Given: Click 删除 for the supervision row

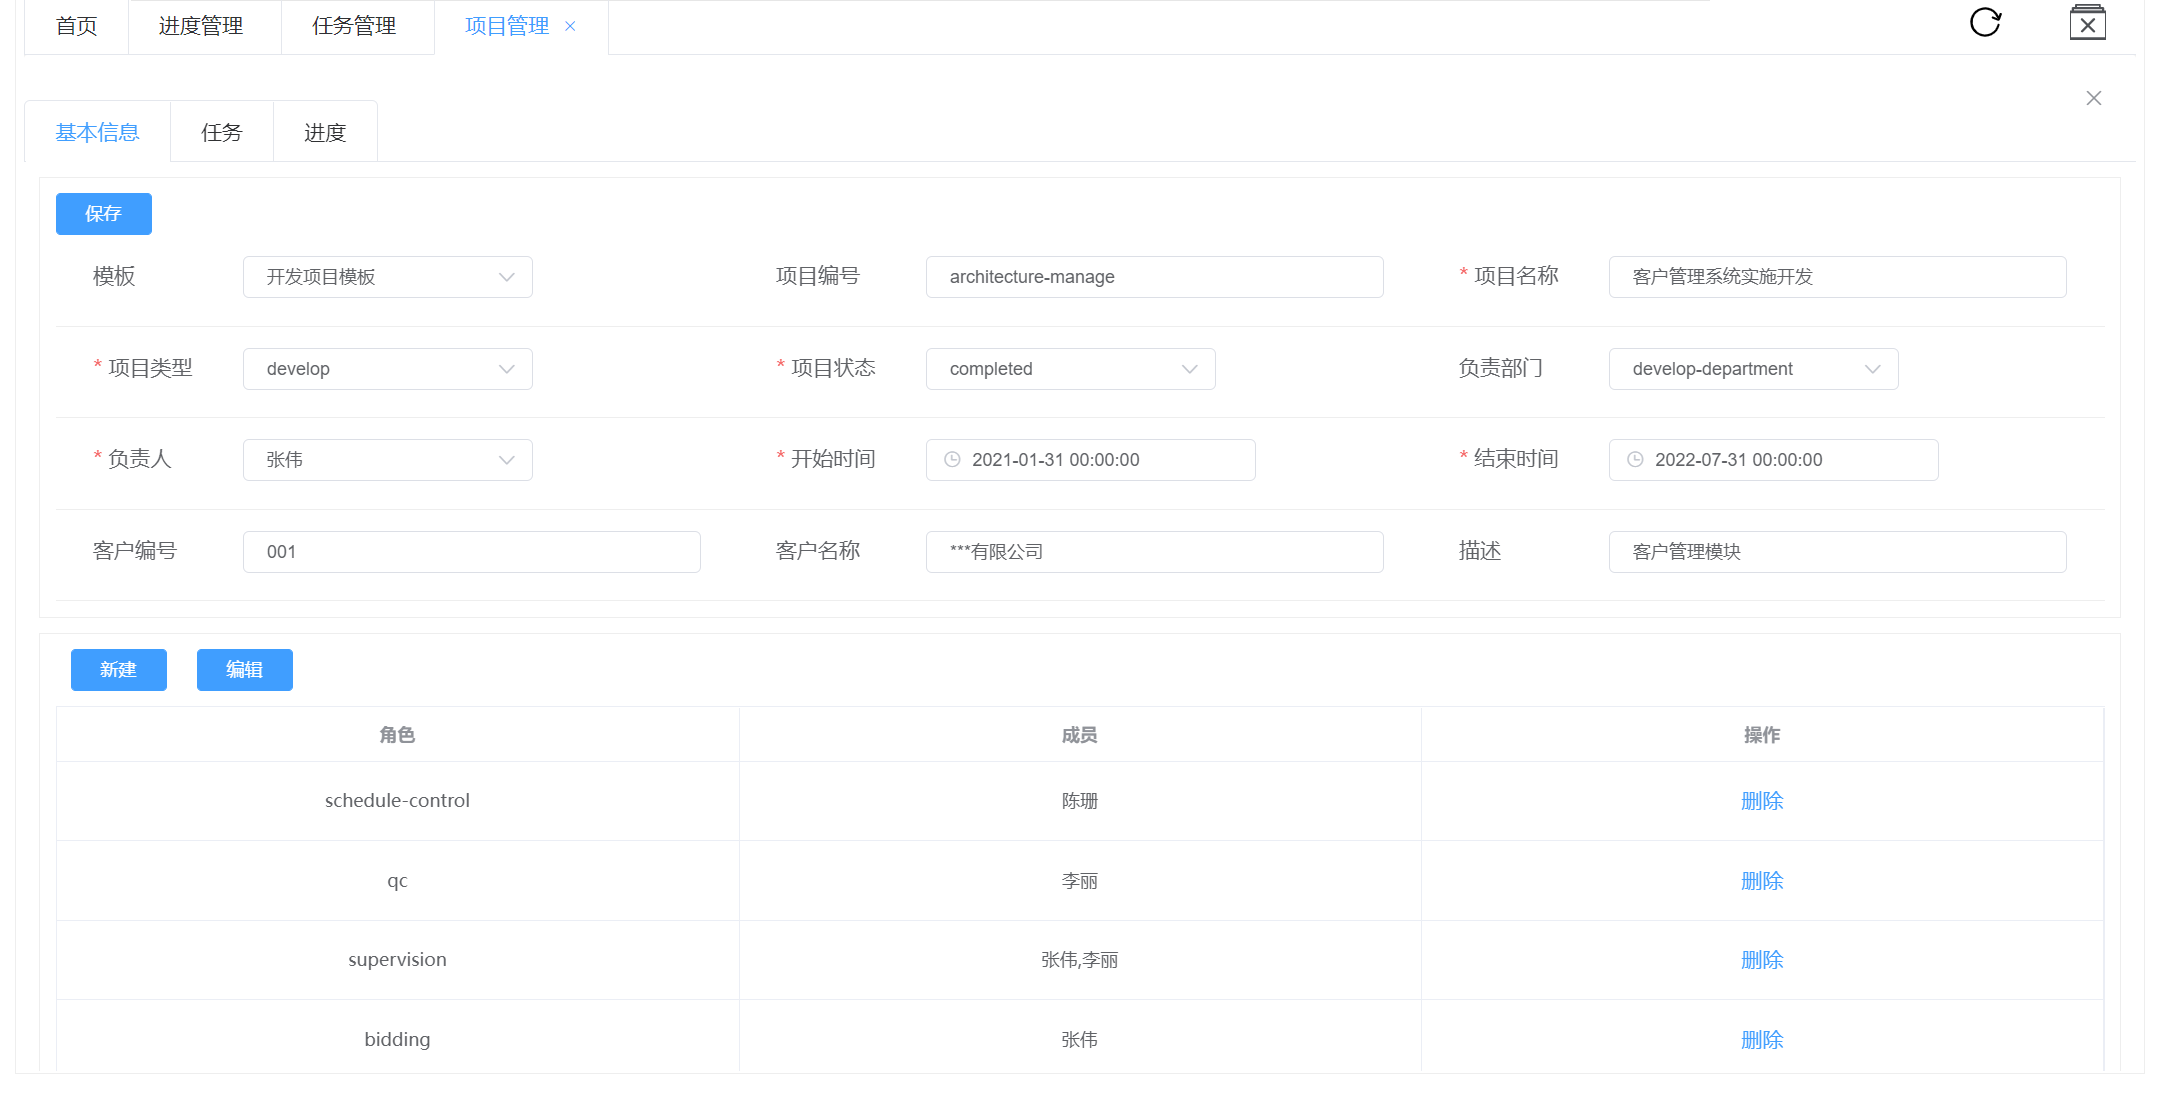Looking at the screenshot, I should [x=1761, y=960].
